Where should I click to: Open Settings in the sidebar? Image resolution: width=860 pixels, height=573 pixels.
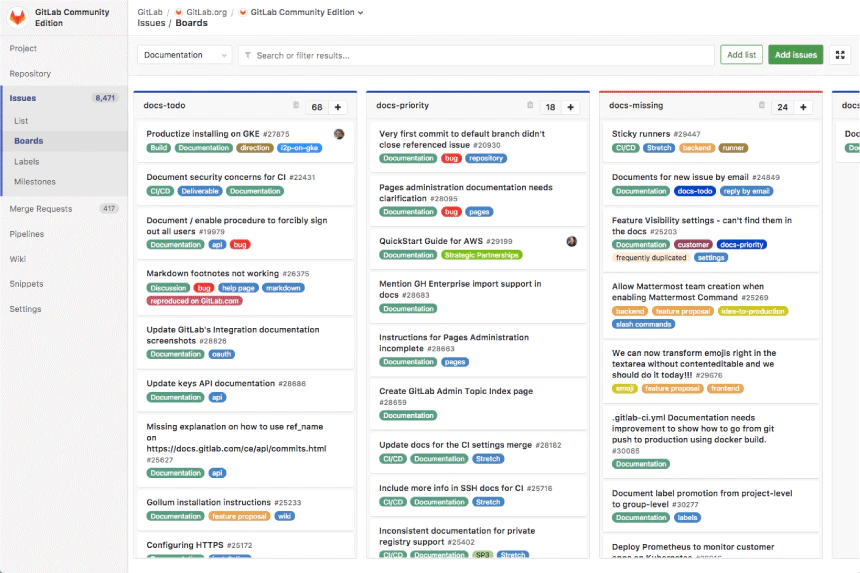coord(25,309)
